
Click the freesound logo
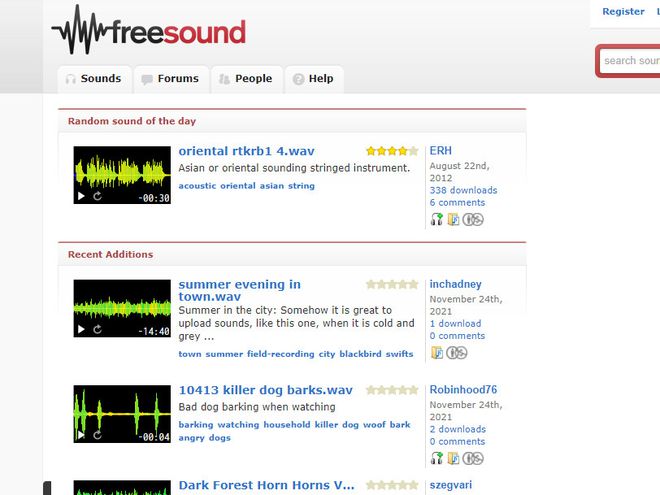149,30
